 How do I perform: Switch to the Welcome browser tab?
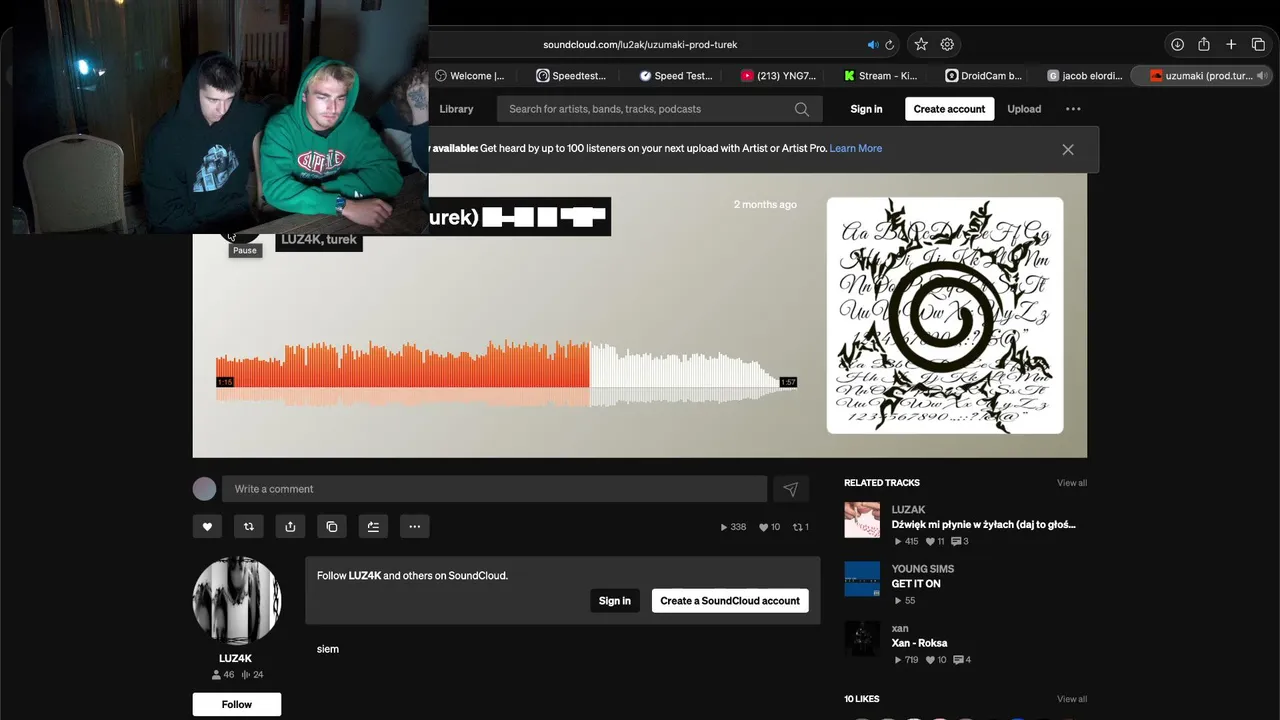click(471, 76)
